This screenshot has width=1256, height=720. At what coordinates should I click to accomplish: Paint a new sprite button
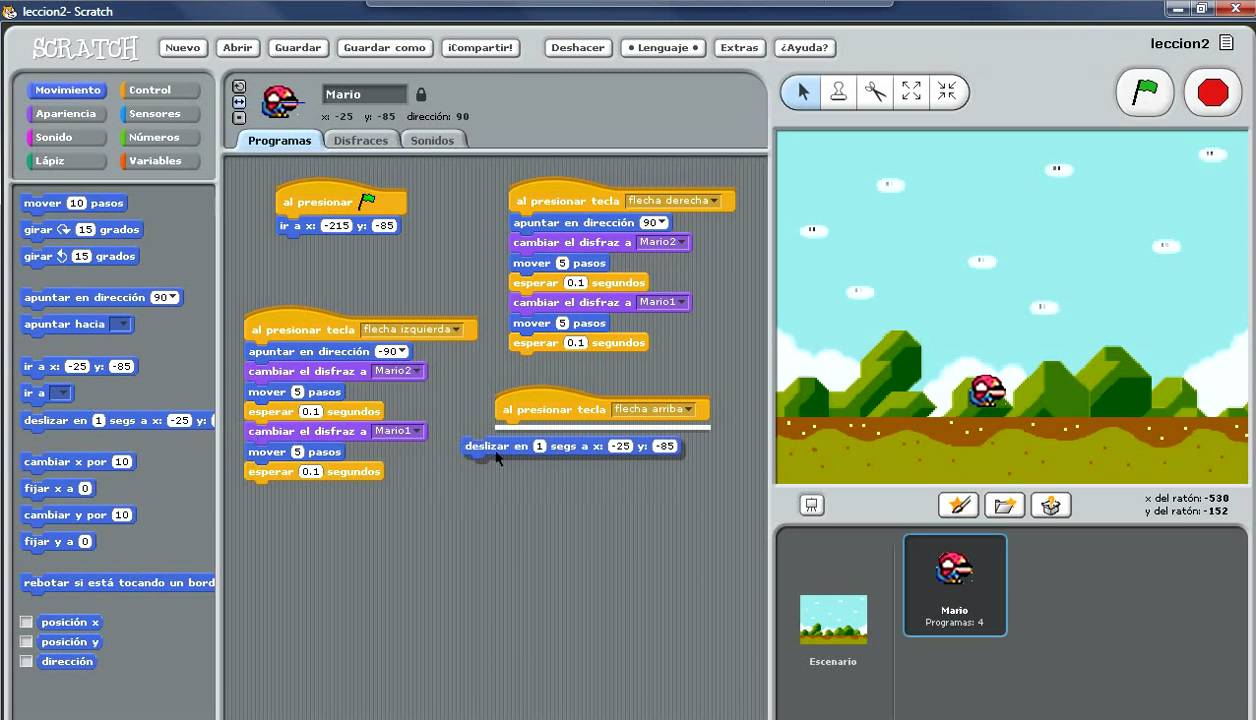click(958, 505)
